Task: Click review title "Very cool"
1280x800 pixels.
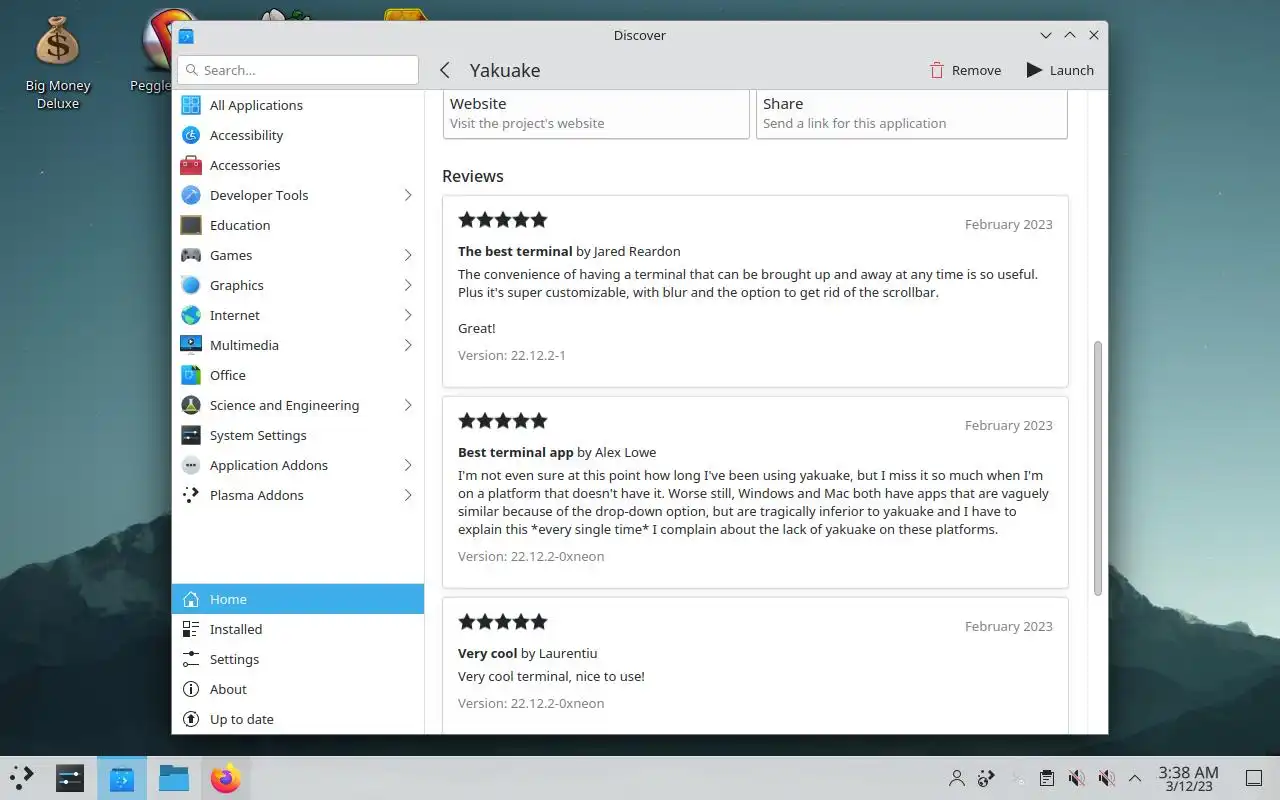Action: (487, 653)
